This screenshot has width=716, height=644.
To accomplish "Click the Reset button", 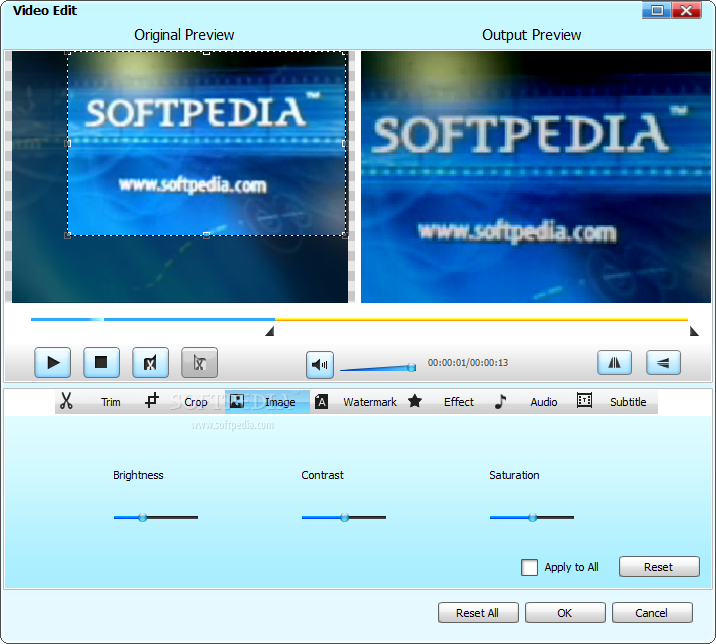I will [x=659, y=567].
